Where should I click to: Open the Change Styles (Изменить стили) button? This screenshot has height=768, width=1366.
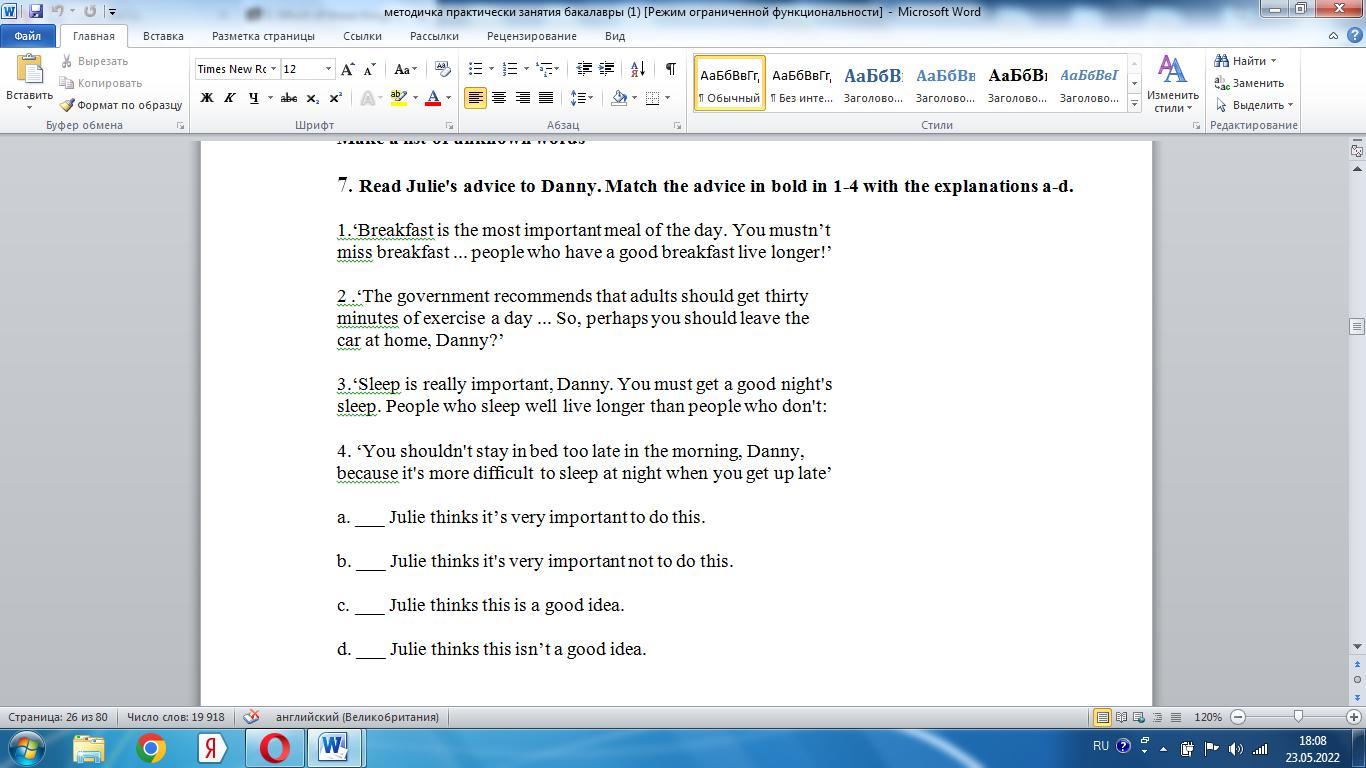coord(1172,84)
